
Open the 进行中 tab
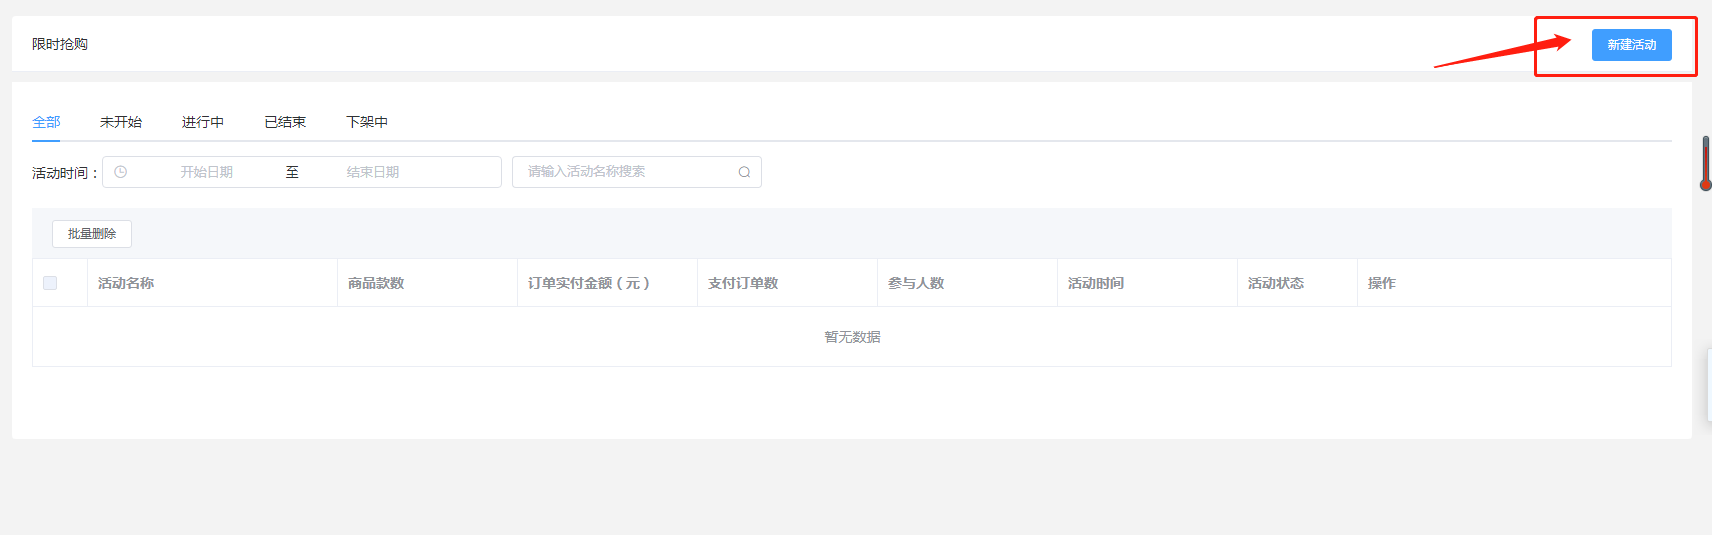click(x=203, y=122)
